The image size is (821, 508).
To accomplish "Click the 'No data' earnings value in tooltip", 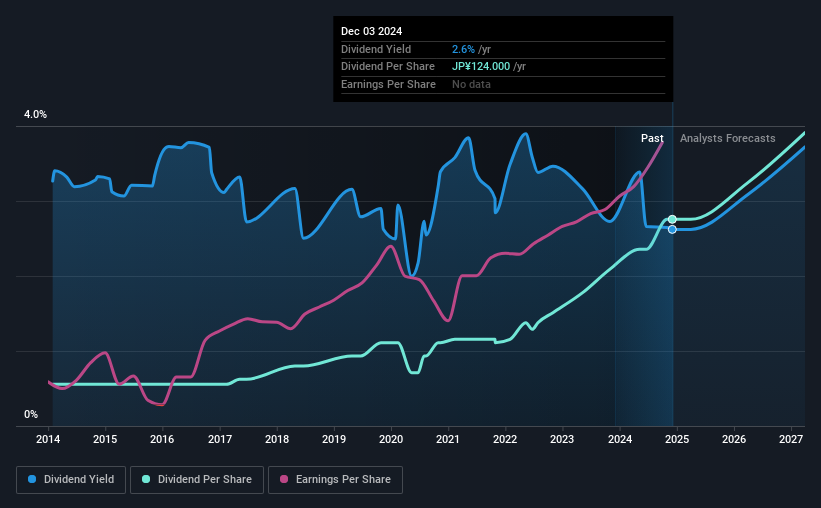I will 471,84.
